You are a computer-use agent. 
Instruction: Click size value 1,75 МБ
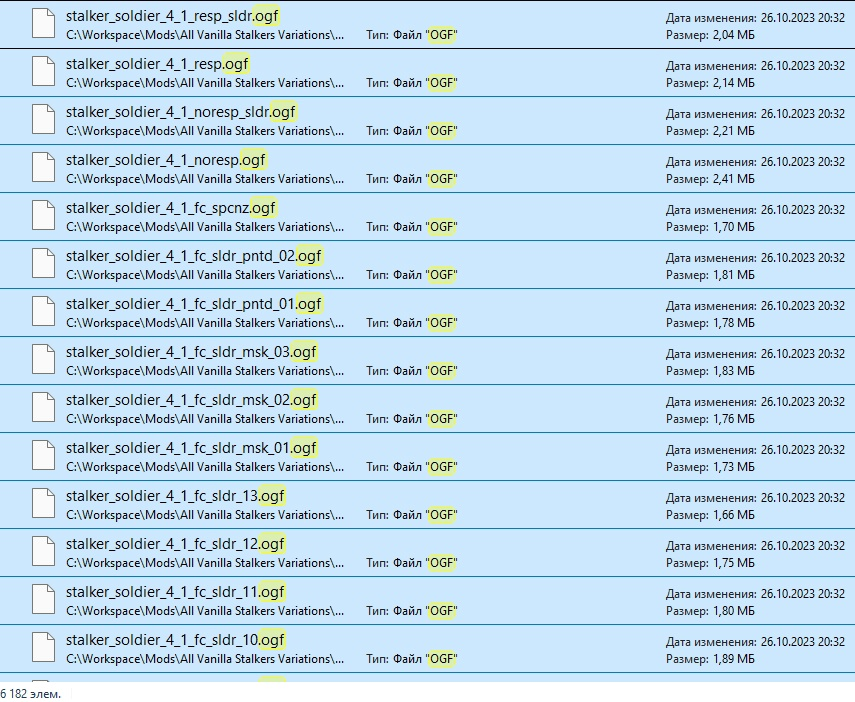point(733,563)
